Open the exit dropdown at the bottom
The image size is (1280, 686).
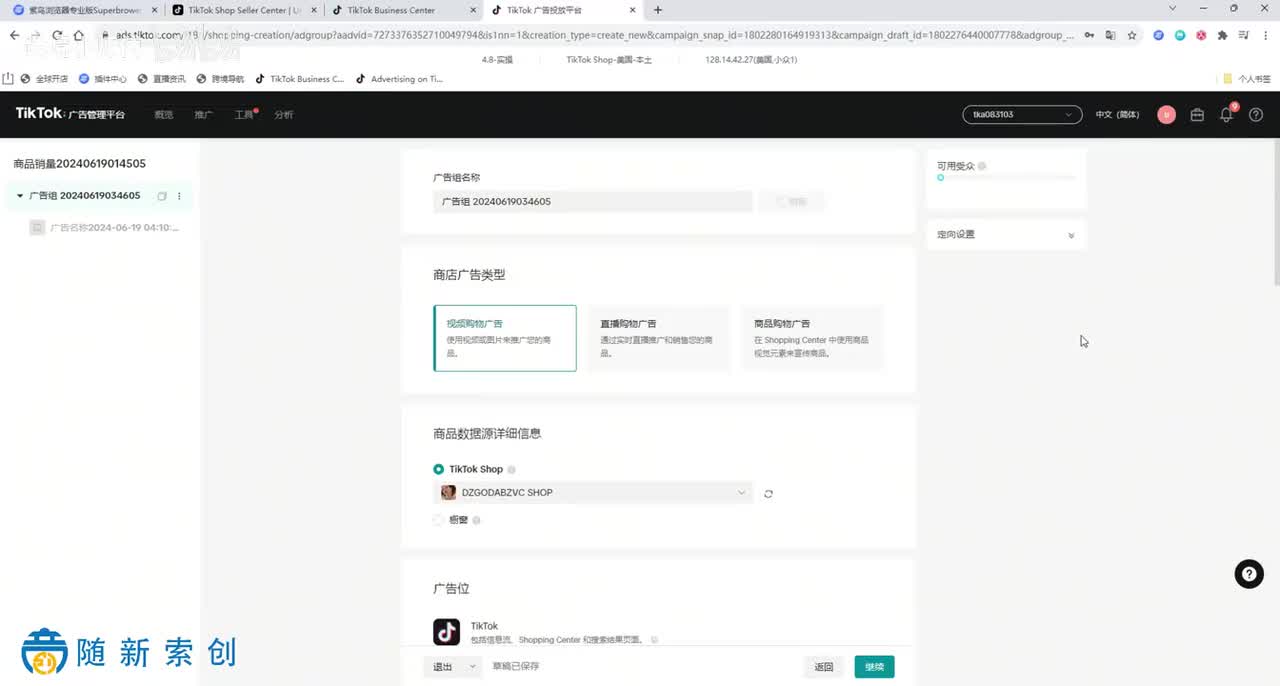pyautogui.click(x=453, y=667)
